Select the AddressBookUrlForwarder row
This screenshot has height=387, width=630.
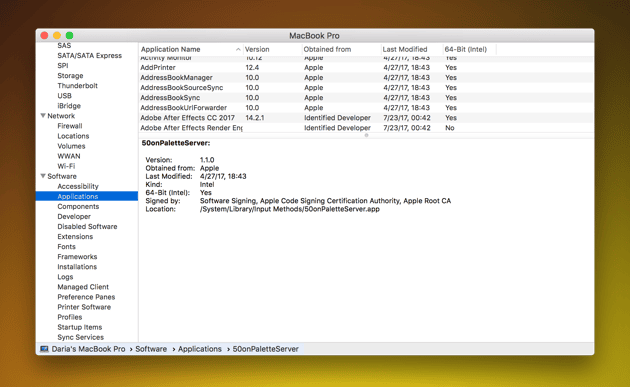(366, 108)
